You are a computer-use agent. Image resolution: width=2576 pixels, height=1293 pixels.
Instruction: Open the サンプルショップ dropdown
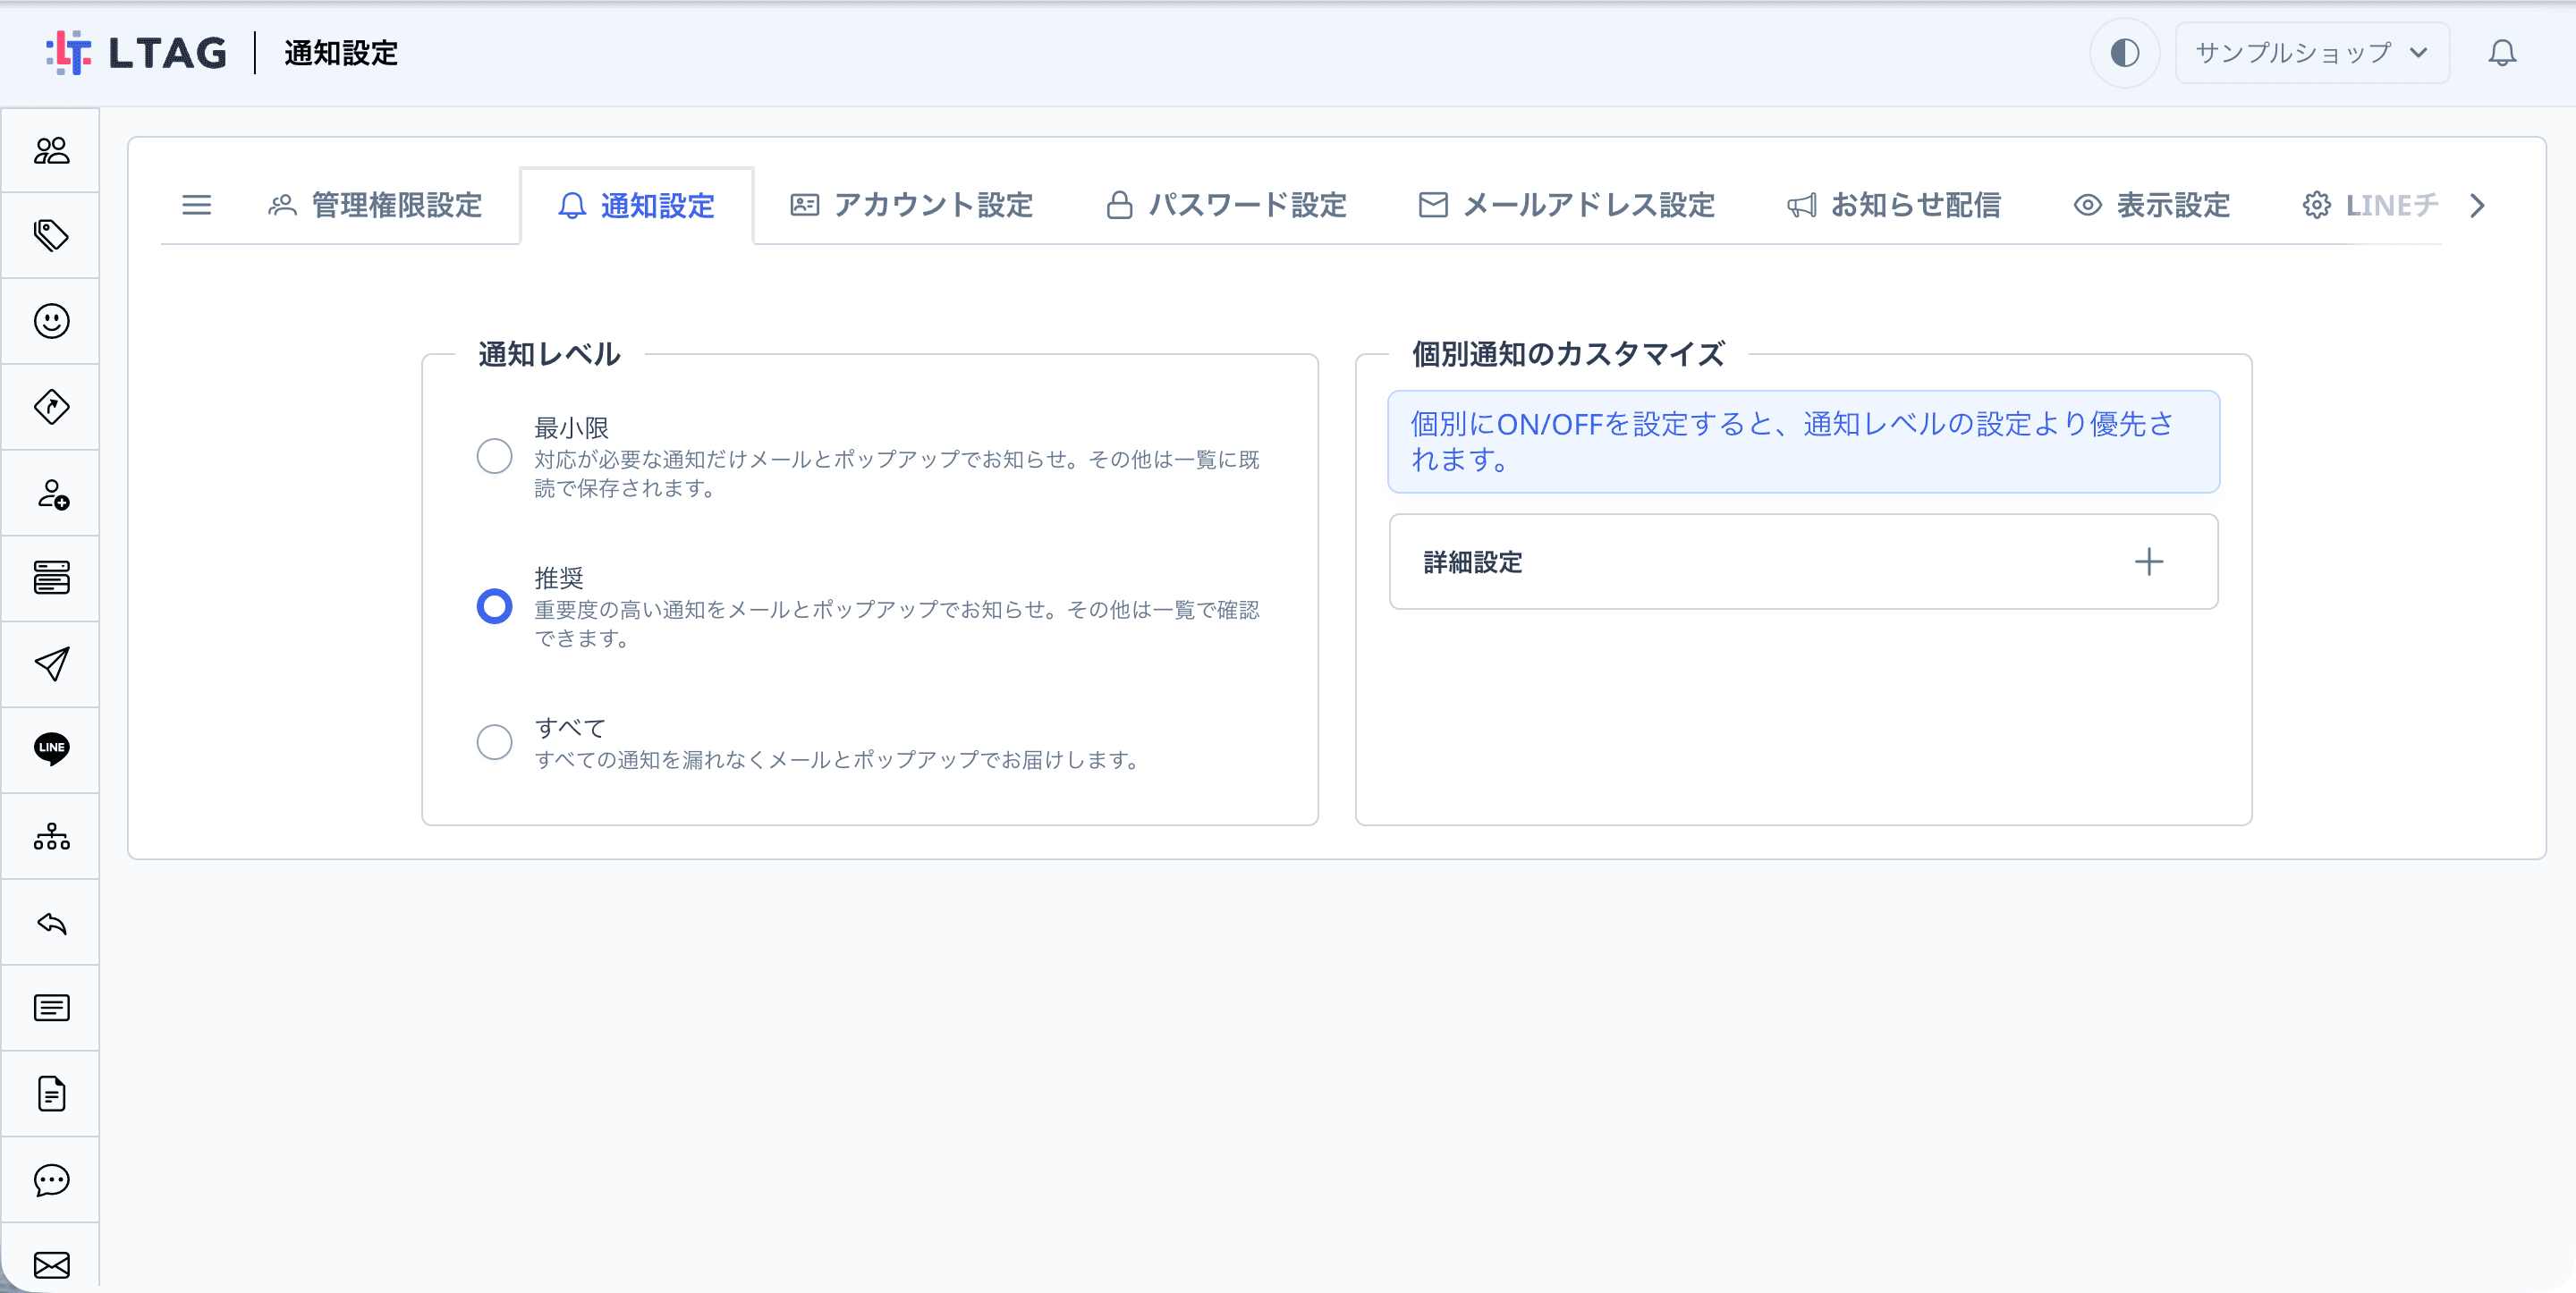coord(2312,53)
